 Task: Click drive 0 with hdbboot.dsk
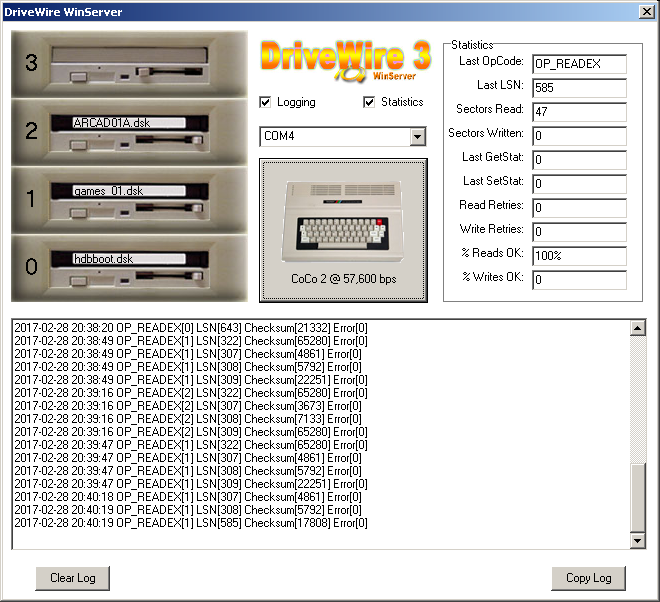[130, 267]
